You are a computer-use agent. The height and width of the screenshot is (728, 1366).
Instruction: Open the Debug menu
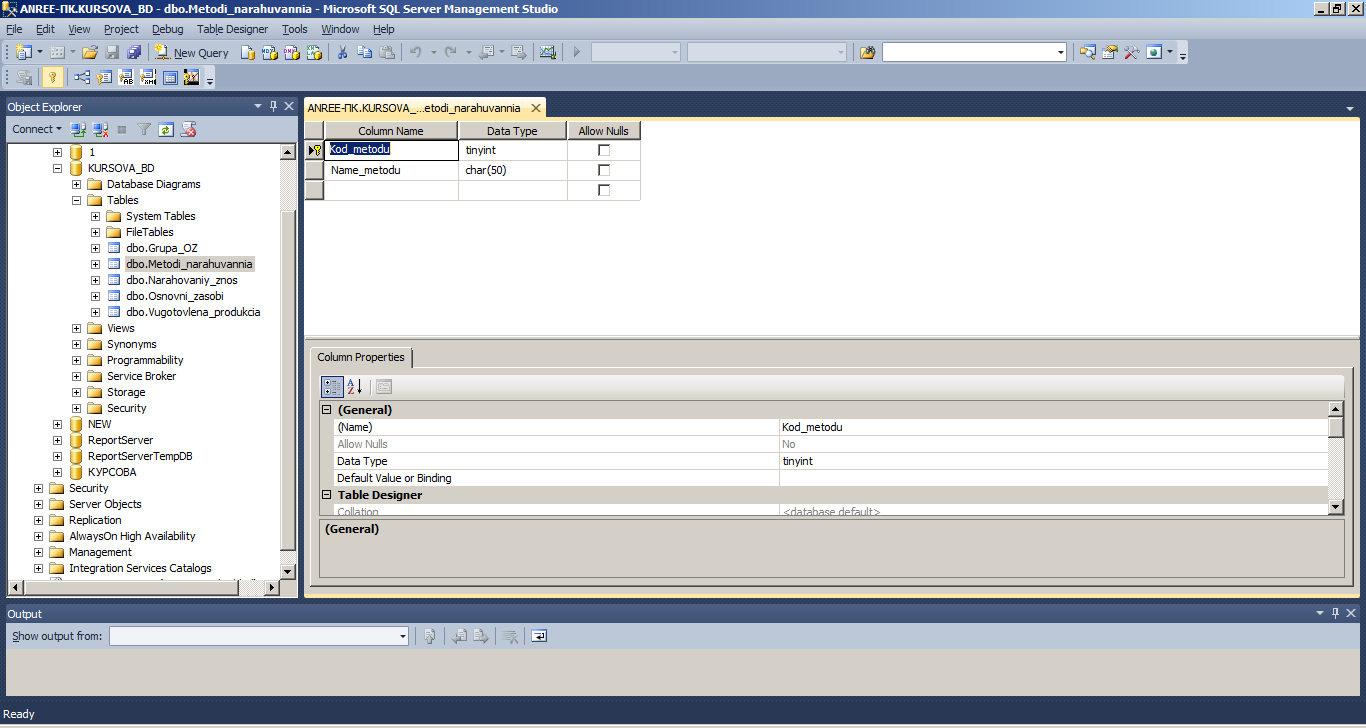168,29
